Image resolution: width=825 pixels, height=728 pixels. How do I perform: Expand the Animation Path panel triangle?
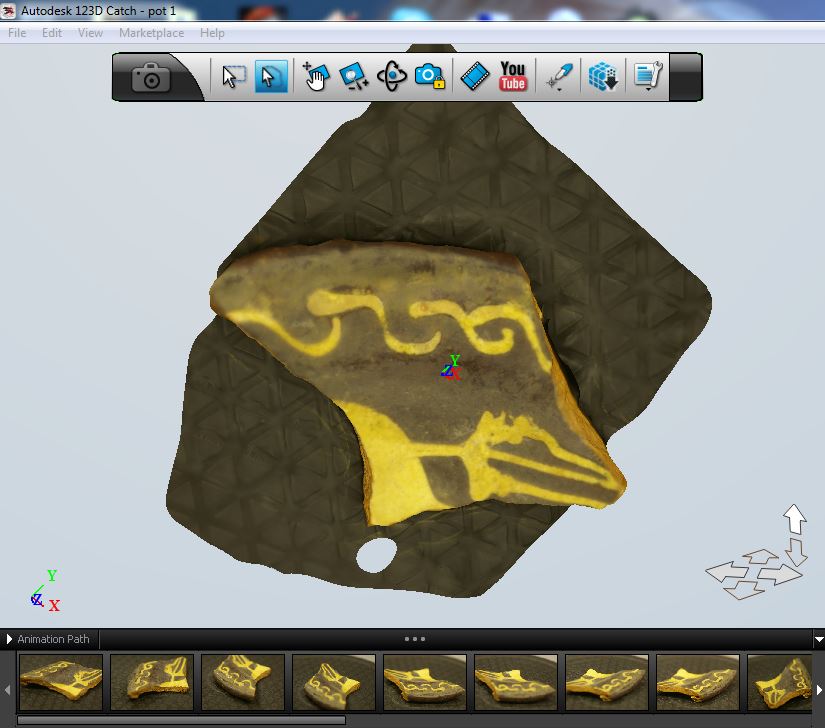pyautogui.click(x=9, y=639)
